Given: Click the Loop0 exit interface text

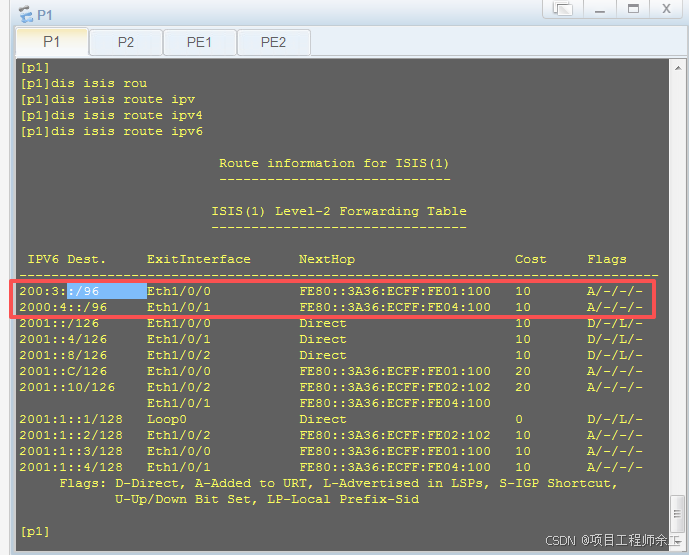Looking at the screenshot, I should point(167,419).
